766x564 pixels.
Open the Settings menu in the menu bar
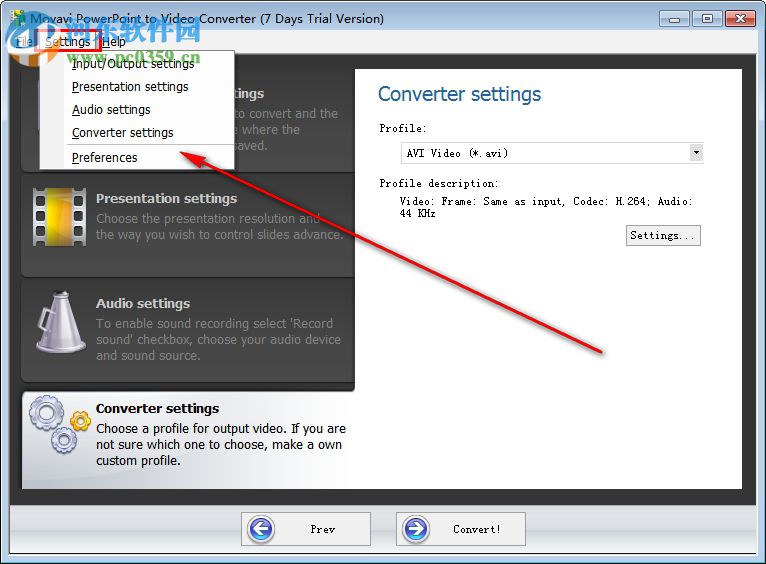(67, 42)
